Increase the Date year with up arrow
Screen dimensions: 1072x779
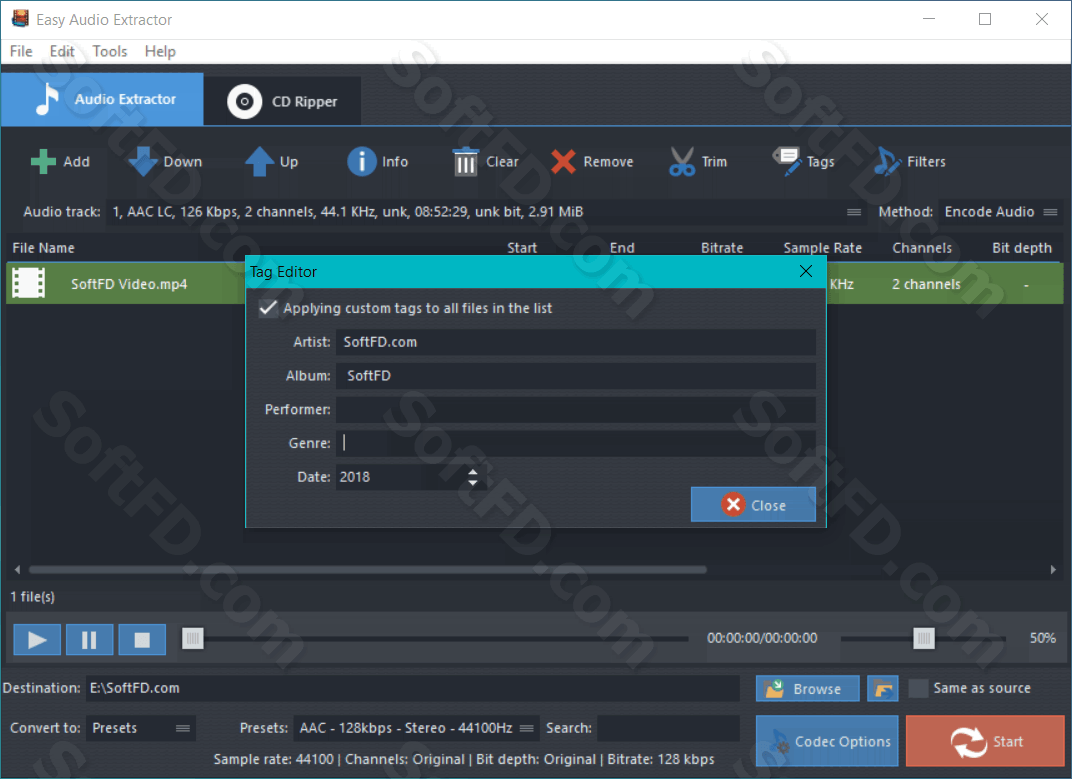pos(472,471)
